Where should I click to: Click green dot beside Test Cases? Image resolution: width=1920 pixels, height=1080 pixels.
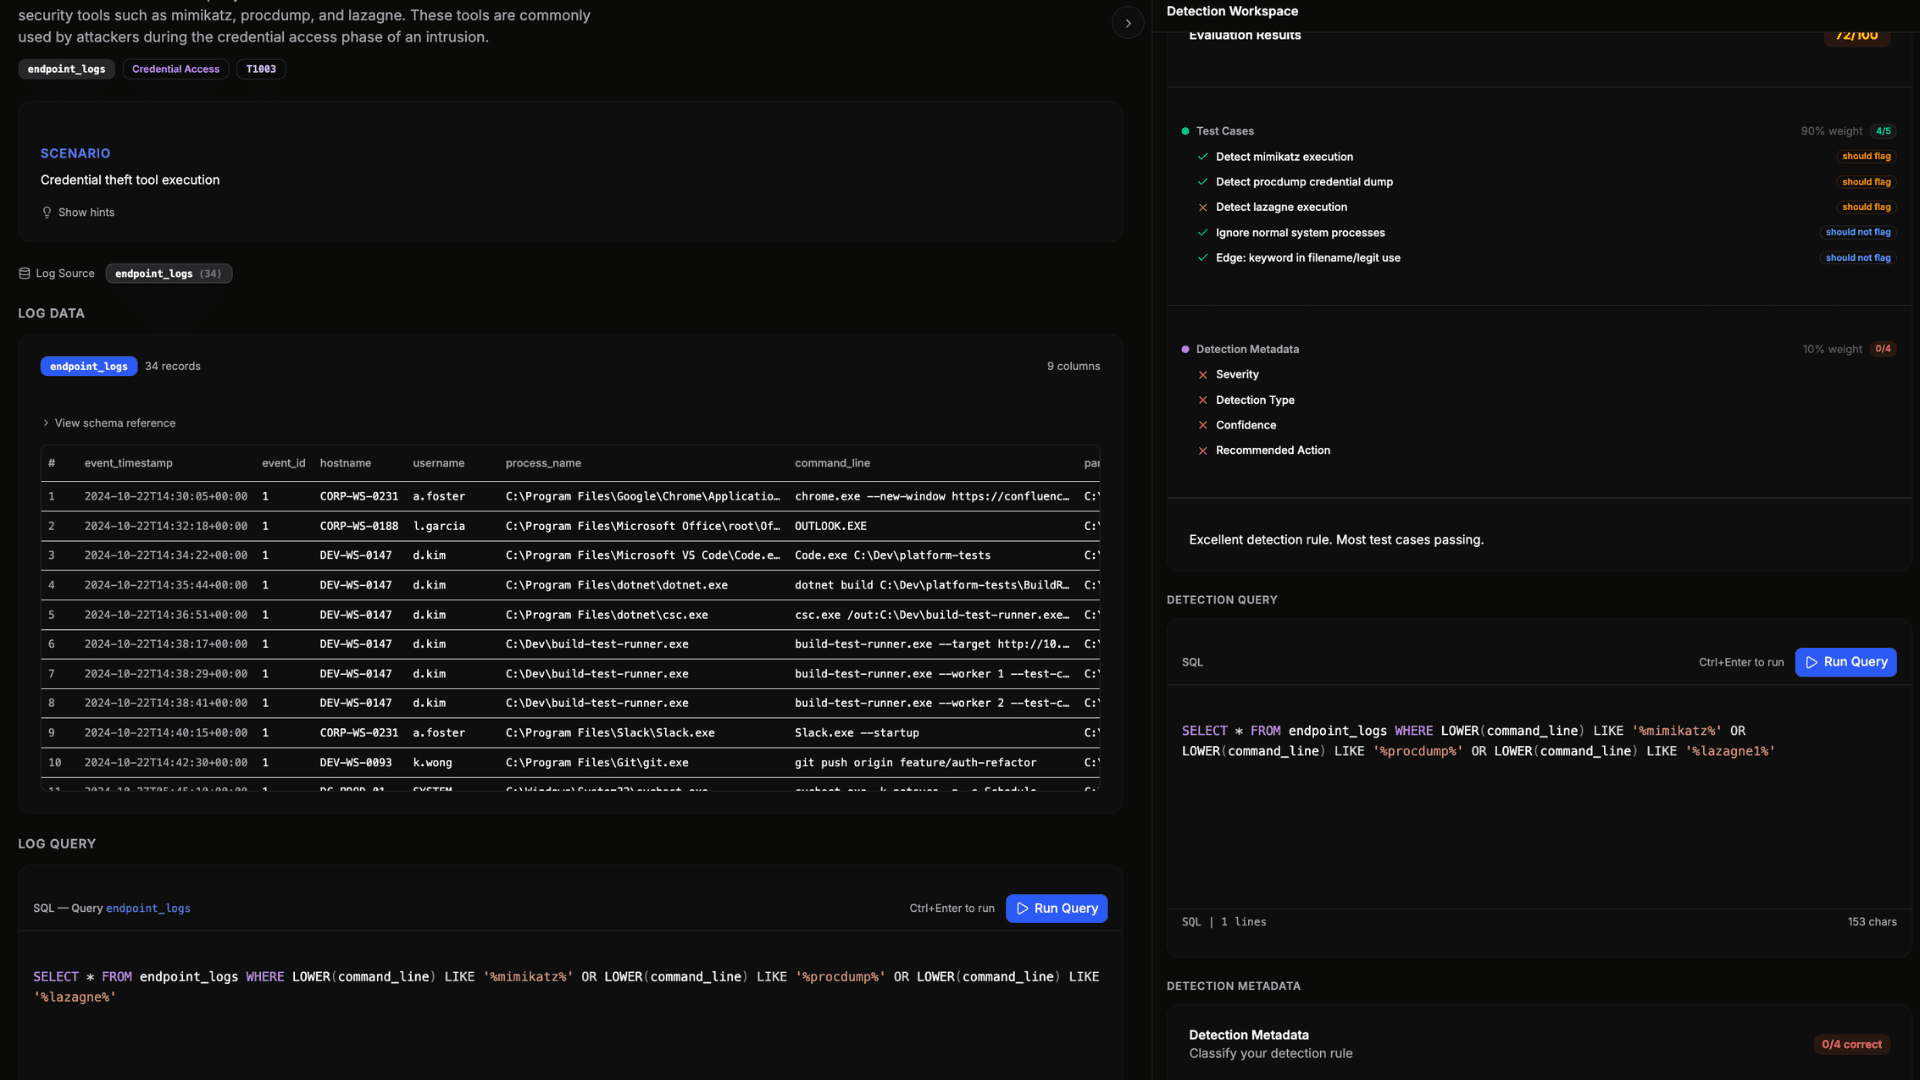point(1185,131)
